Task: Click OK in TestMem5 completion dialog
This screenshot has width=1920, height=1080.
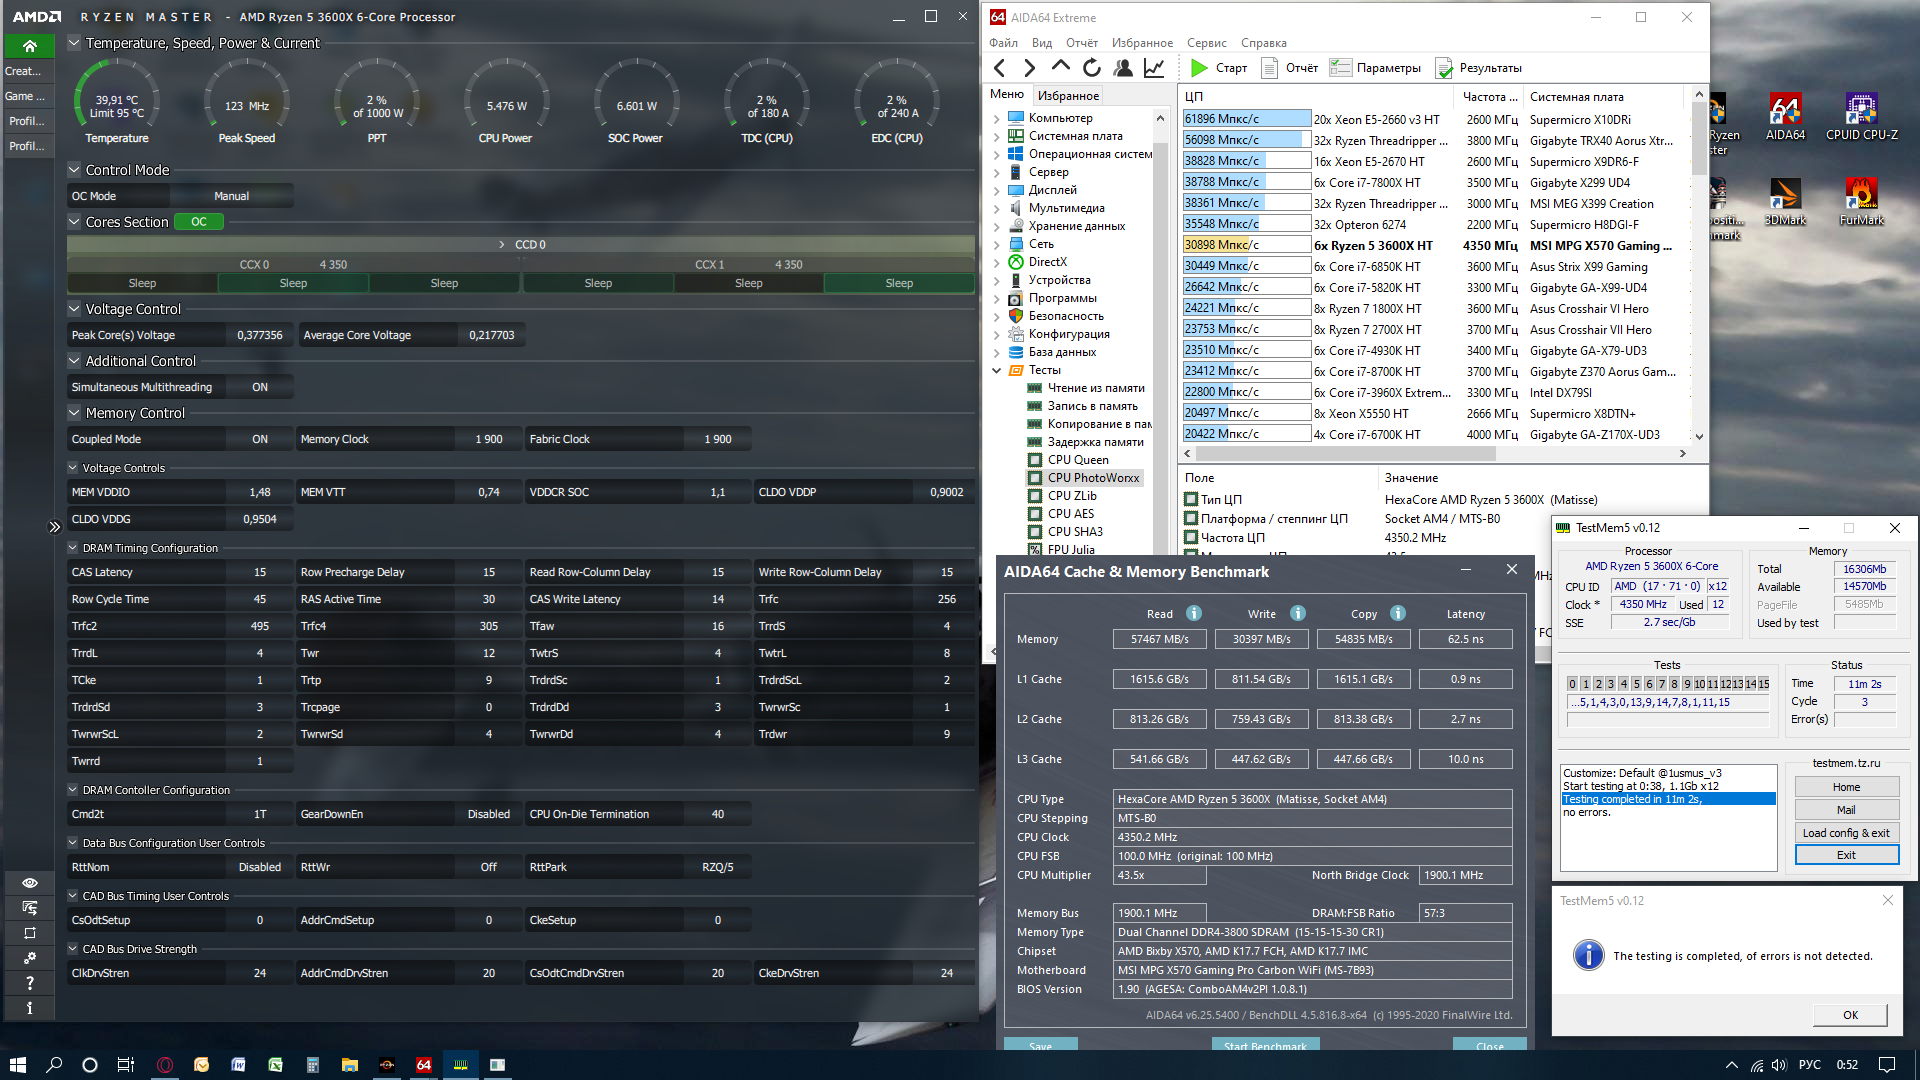Action: point(1850,1015)
